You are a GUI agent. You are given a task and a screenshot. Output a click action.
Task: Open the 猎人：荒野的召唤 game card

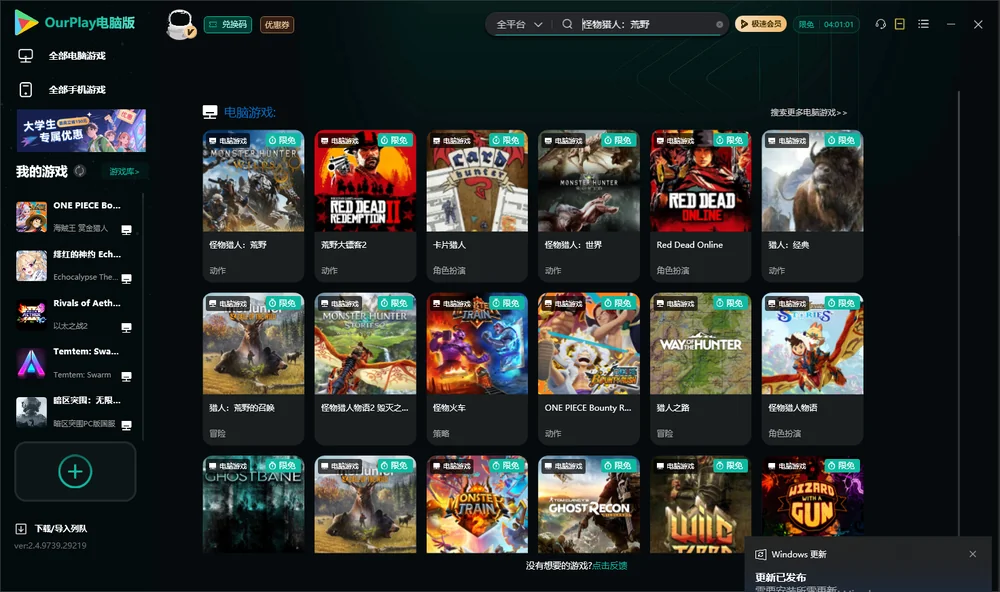[x=253, y=368]
